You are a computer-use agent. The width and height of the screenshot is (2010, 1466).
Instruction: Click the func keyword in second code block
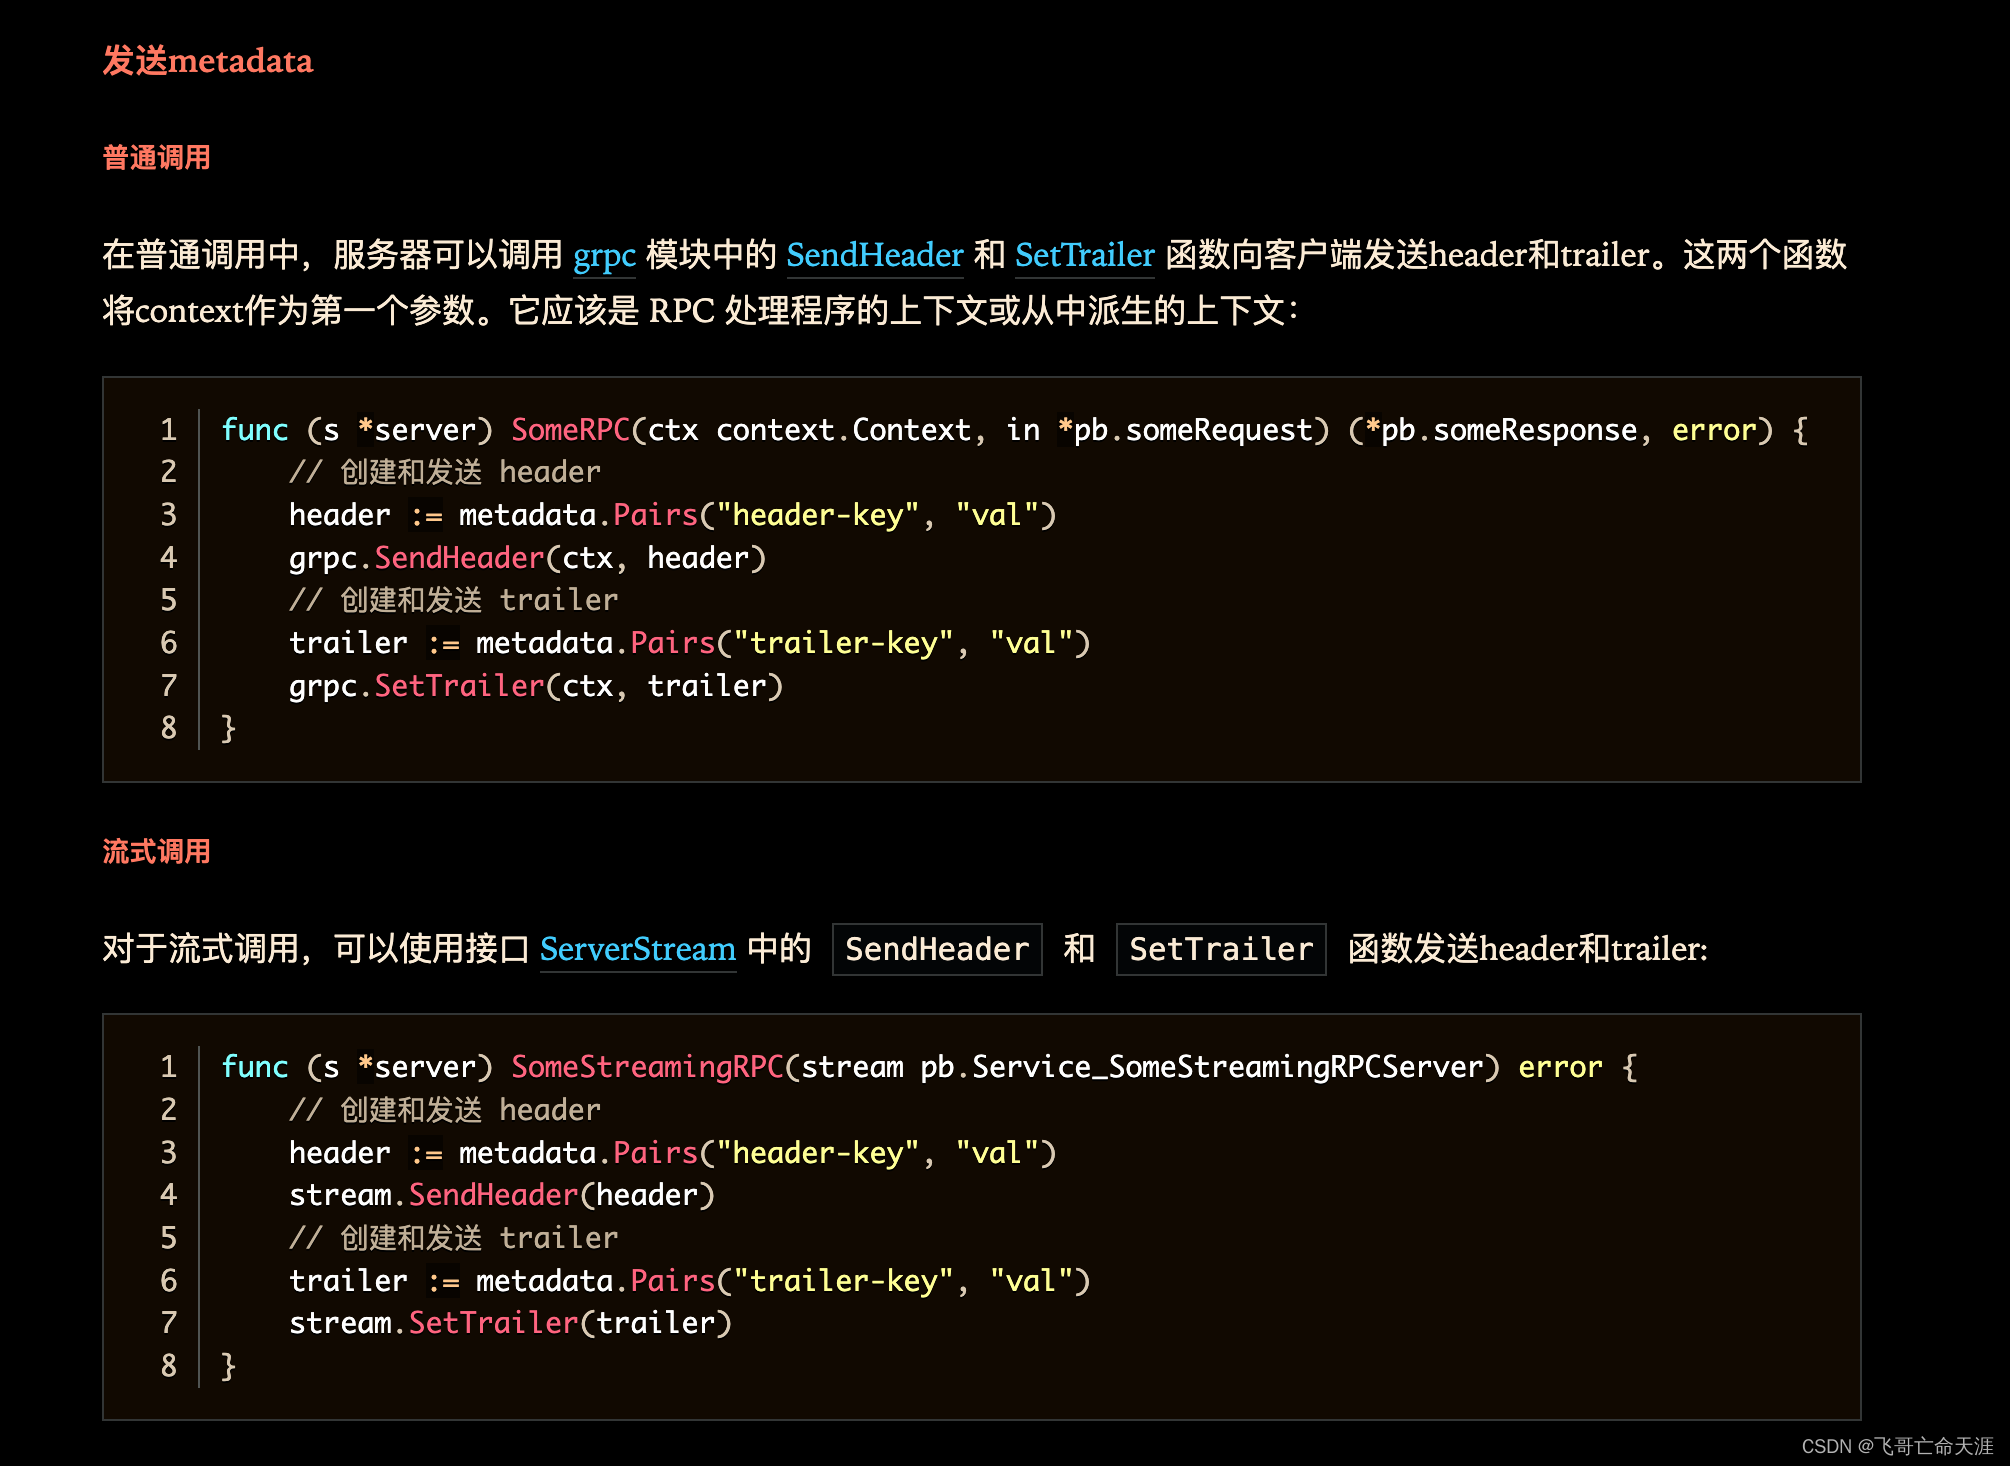click(x=255, y=1067)
